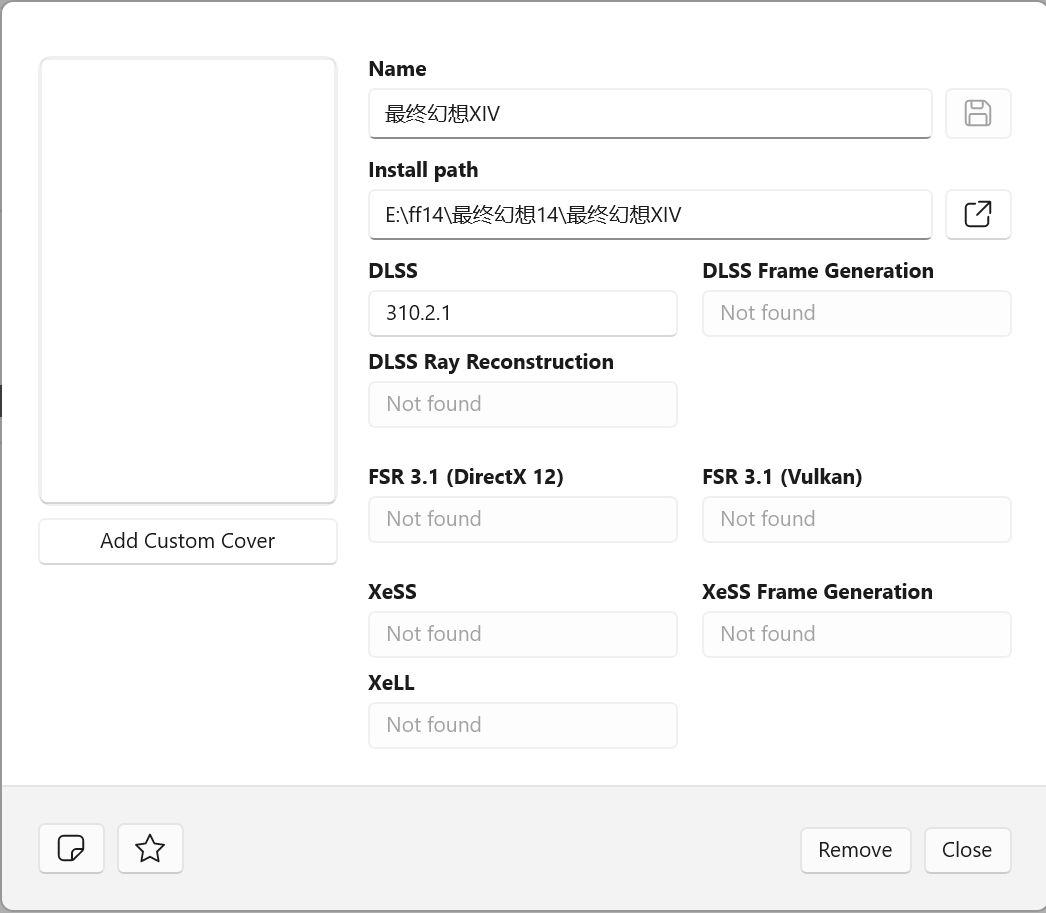
Task: Remove 最终幻想XIV from the library
Action: click(855, 849)
